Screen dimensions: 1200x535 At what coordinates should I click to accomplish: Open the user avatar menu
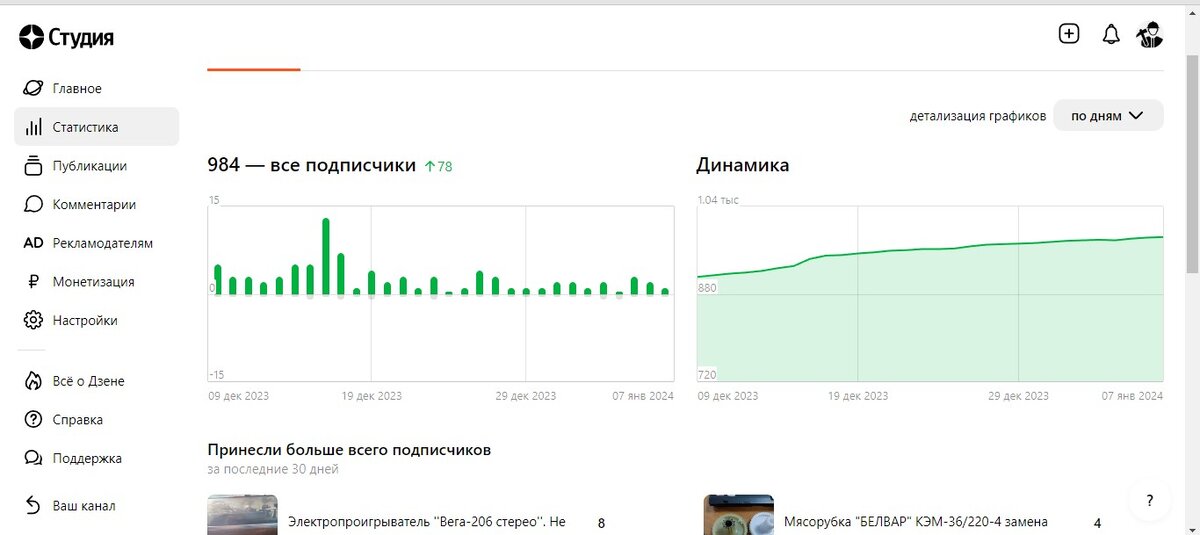click(1149, 34)
